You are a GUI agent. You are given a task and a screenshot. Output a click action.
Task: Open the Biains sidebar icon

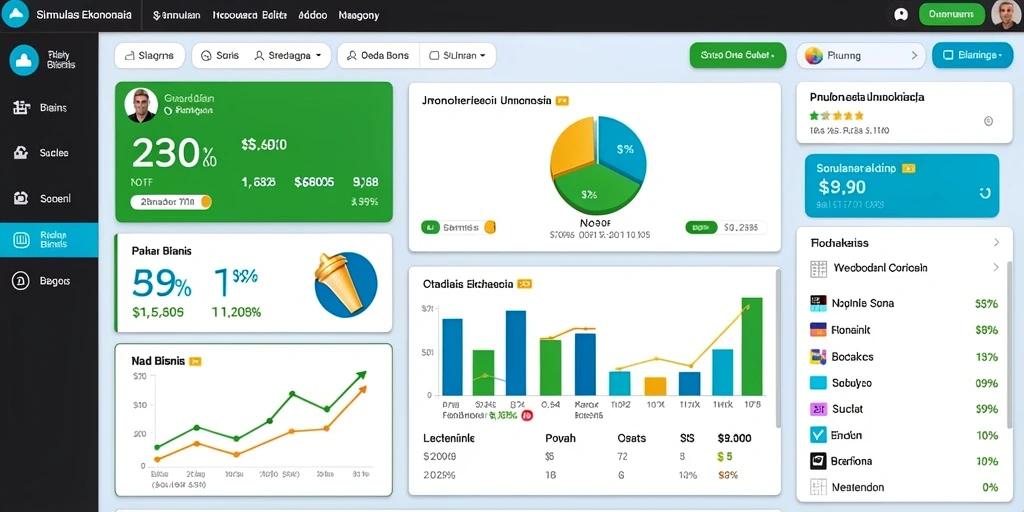pos(22,108)
